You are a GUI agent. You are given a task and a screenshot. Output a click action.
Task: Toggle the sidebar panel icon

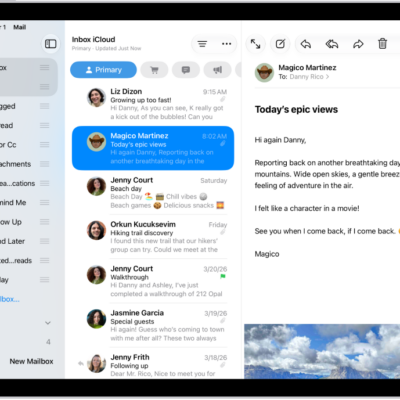tap(51, 44)
